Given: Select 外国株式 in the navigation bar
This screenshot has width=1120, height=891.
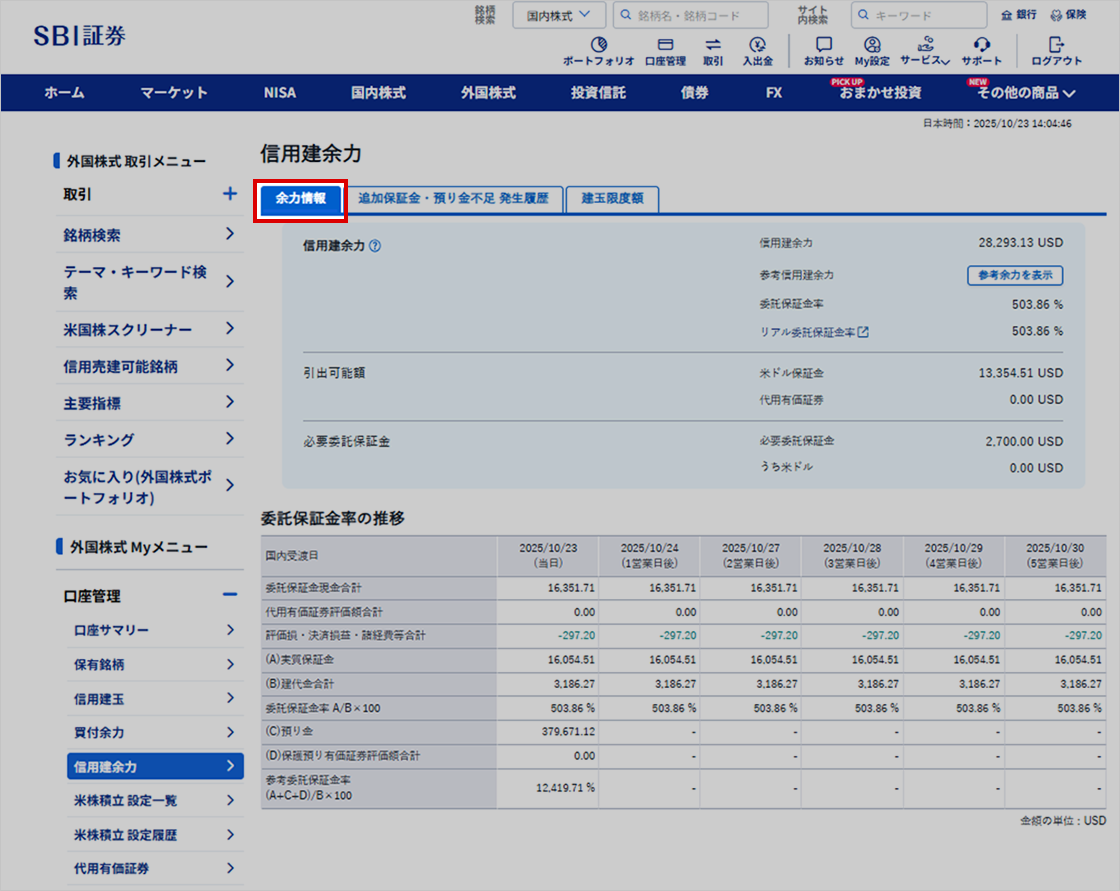Looking at the screenshot, I should tap(488, 93).
